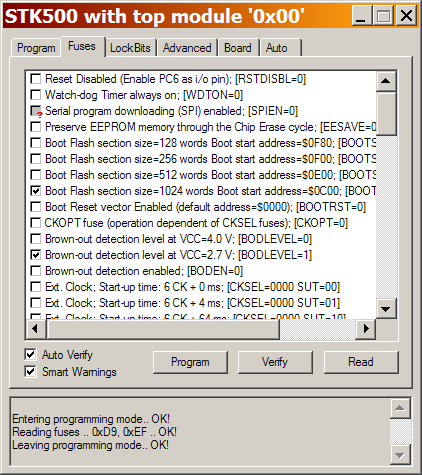Click the Verify button

click(275, 362)
